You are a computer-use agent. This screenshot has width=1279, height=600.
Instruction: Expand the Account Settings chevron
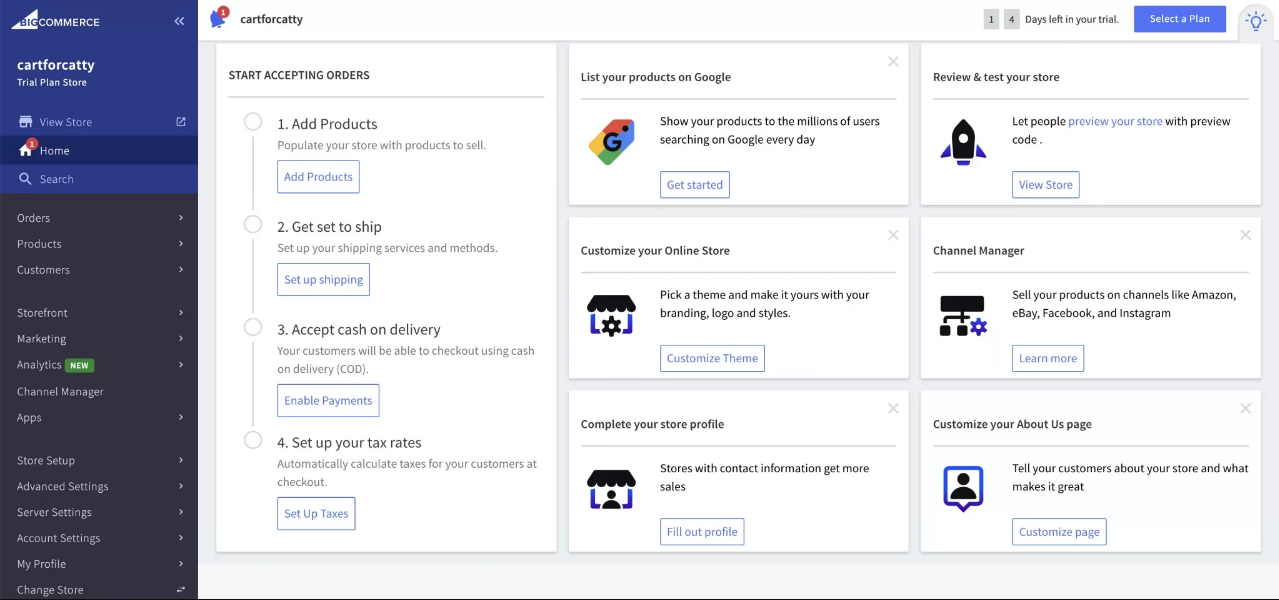click(x=181, y=538)
